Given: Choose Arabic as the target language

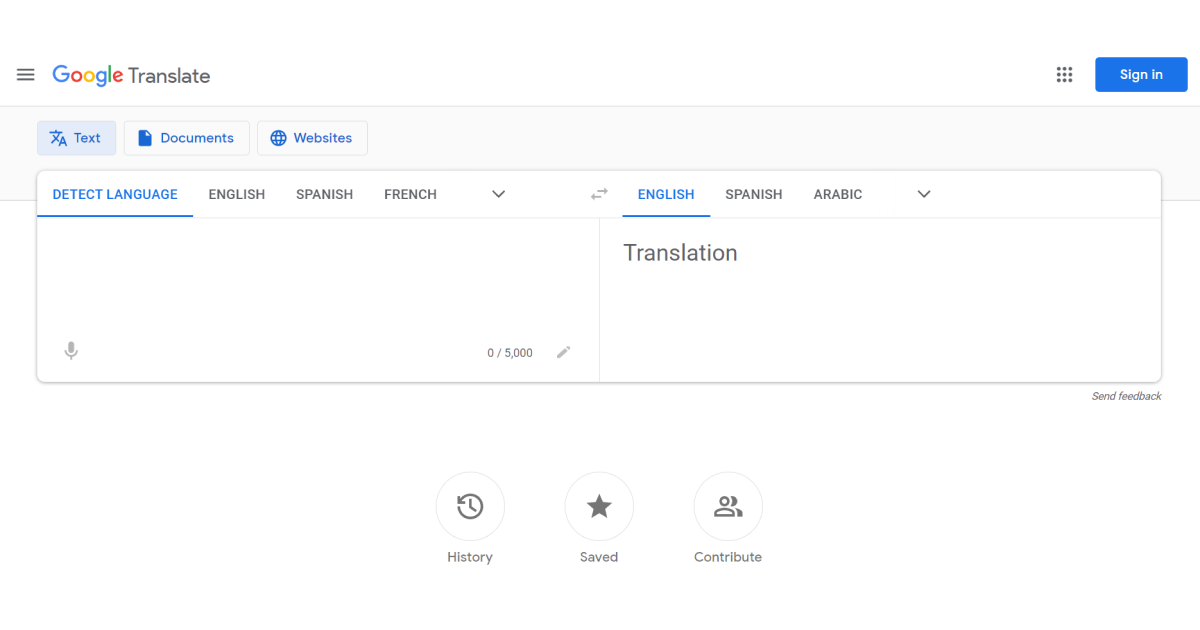Looking at the screenshot, I should tap(838, 194).
